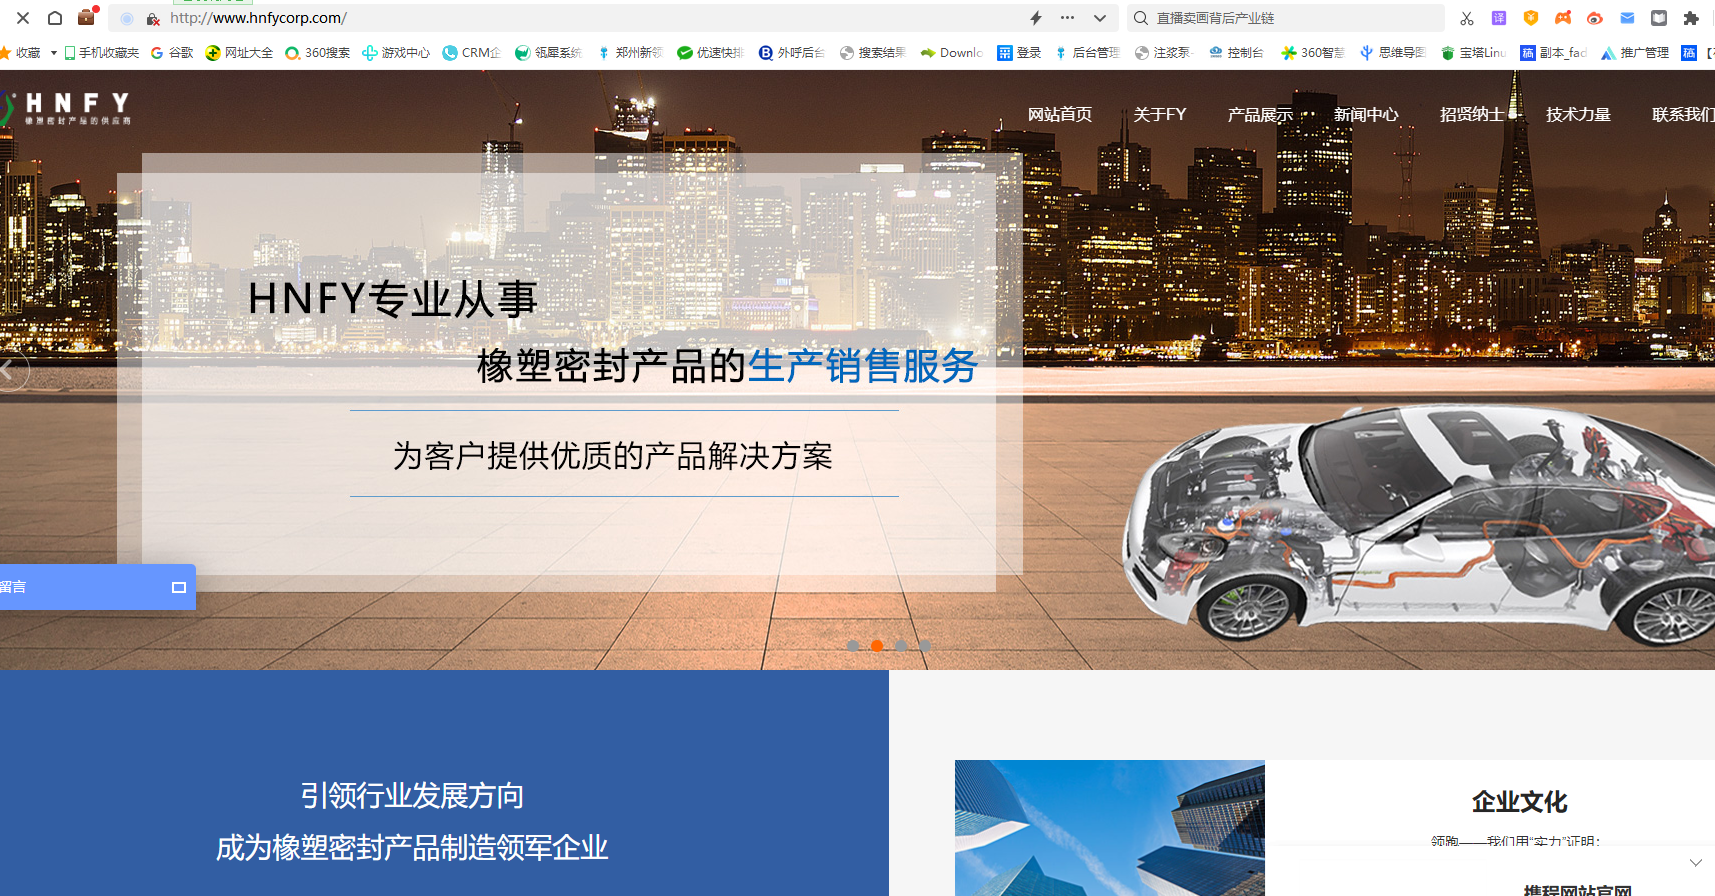Open the 产品展示 navigation item
This screenshot has height=896, width=1715.
1260,115
